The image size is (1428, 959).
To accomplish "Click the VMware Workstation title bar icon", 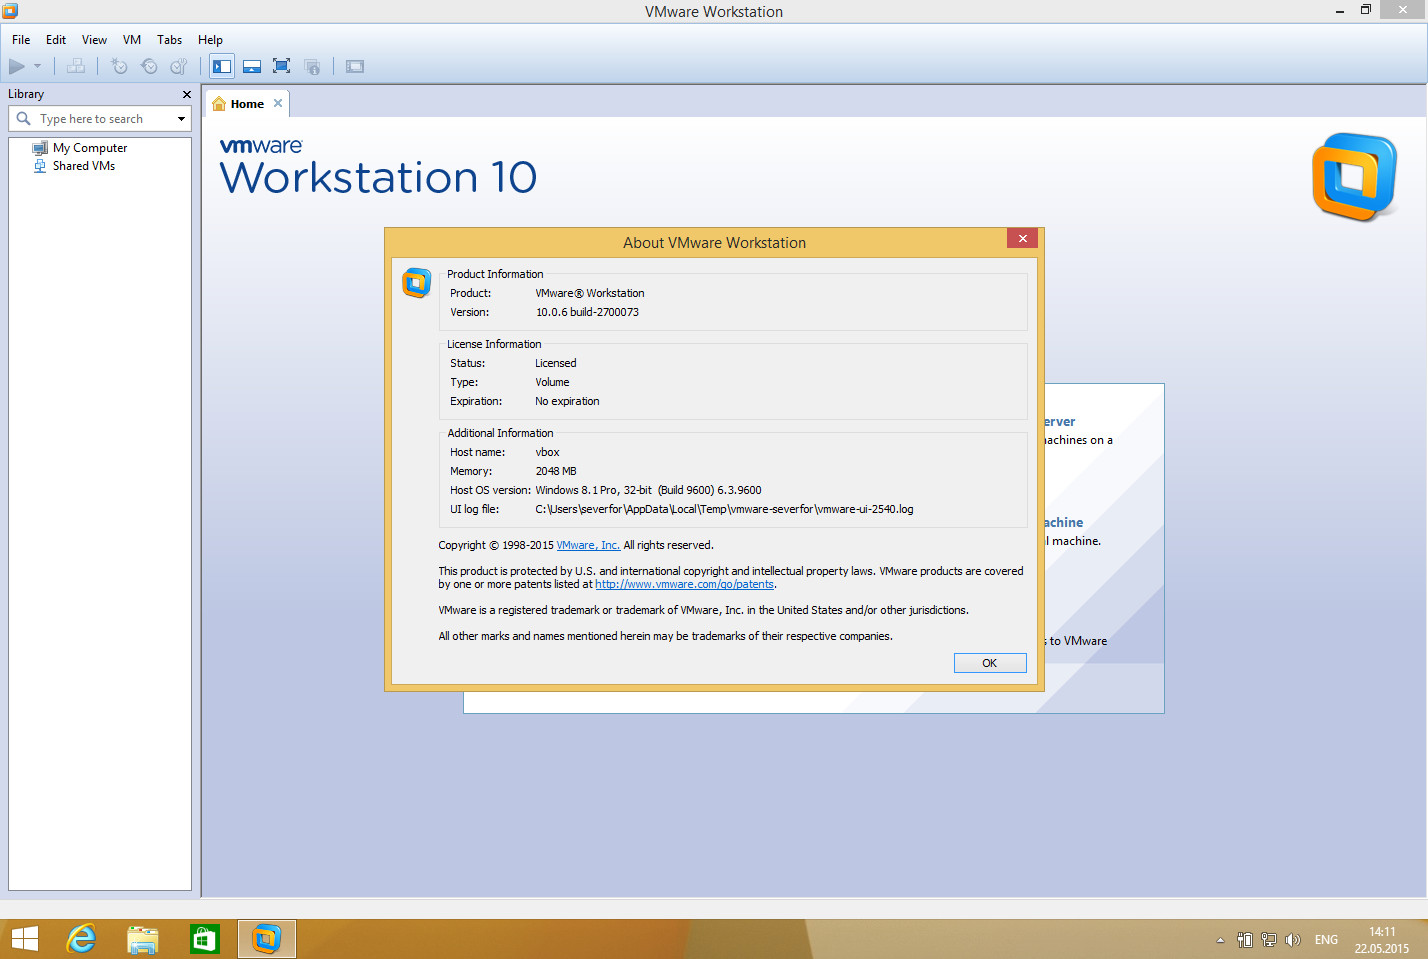I will [10, 11].
